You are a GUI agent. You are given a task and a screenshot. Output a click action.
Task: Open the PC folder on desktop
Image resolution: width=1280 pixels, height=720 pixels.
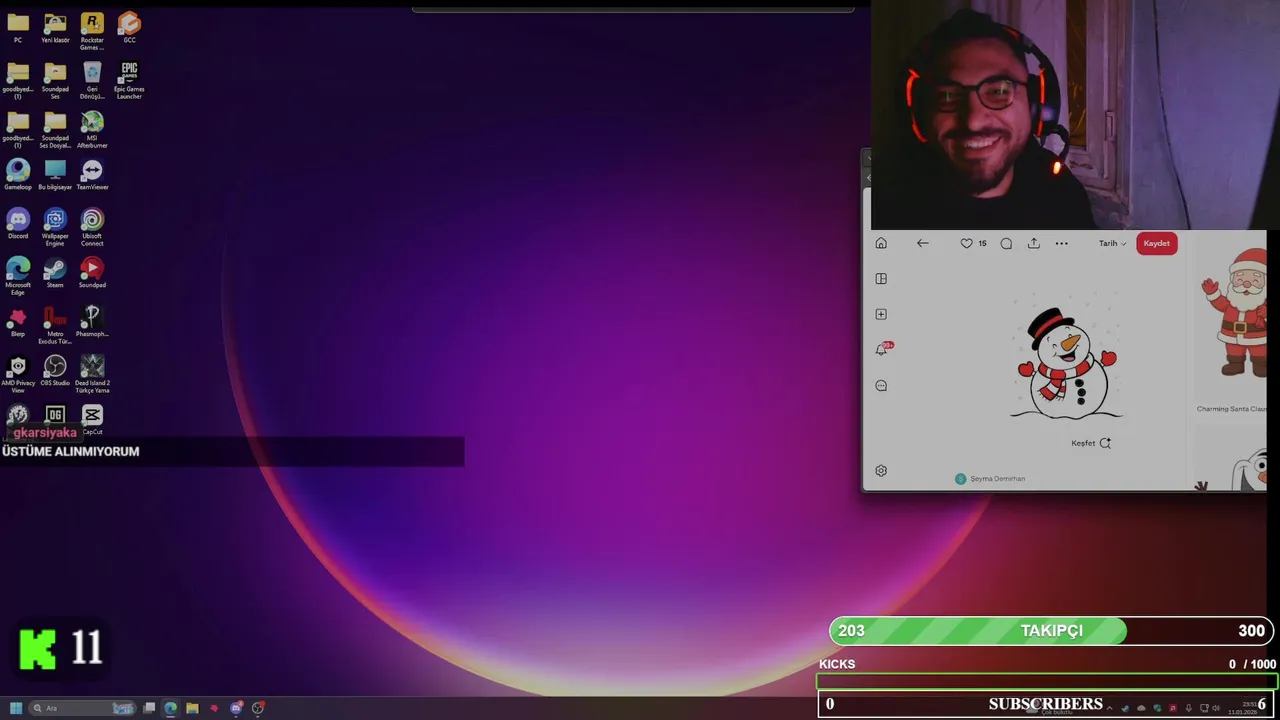[18, 27]
